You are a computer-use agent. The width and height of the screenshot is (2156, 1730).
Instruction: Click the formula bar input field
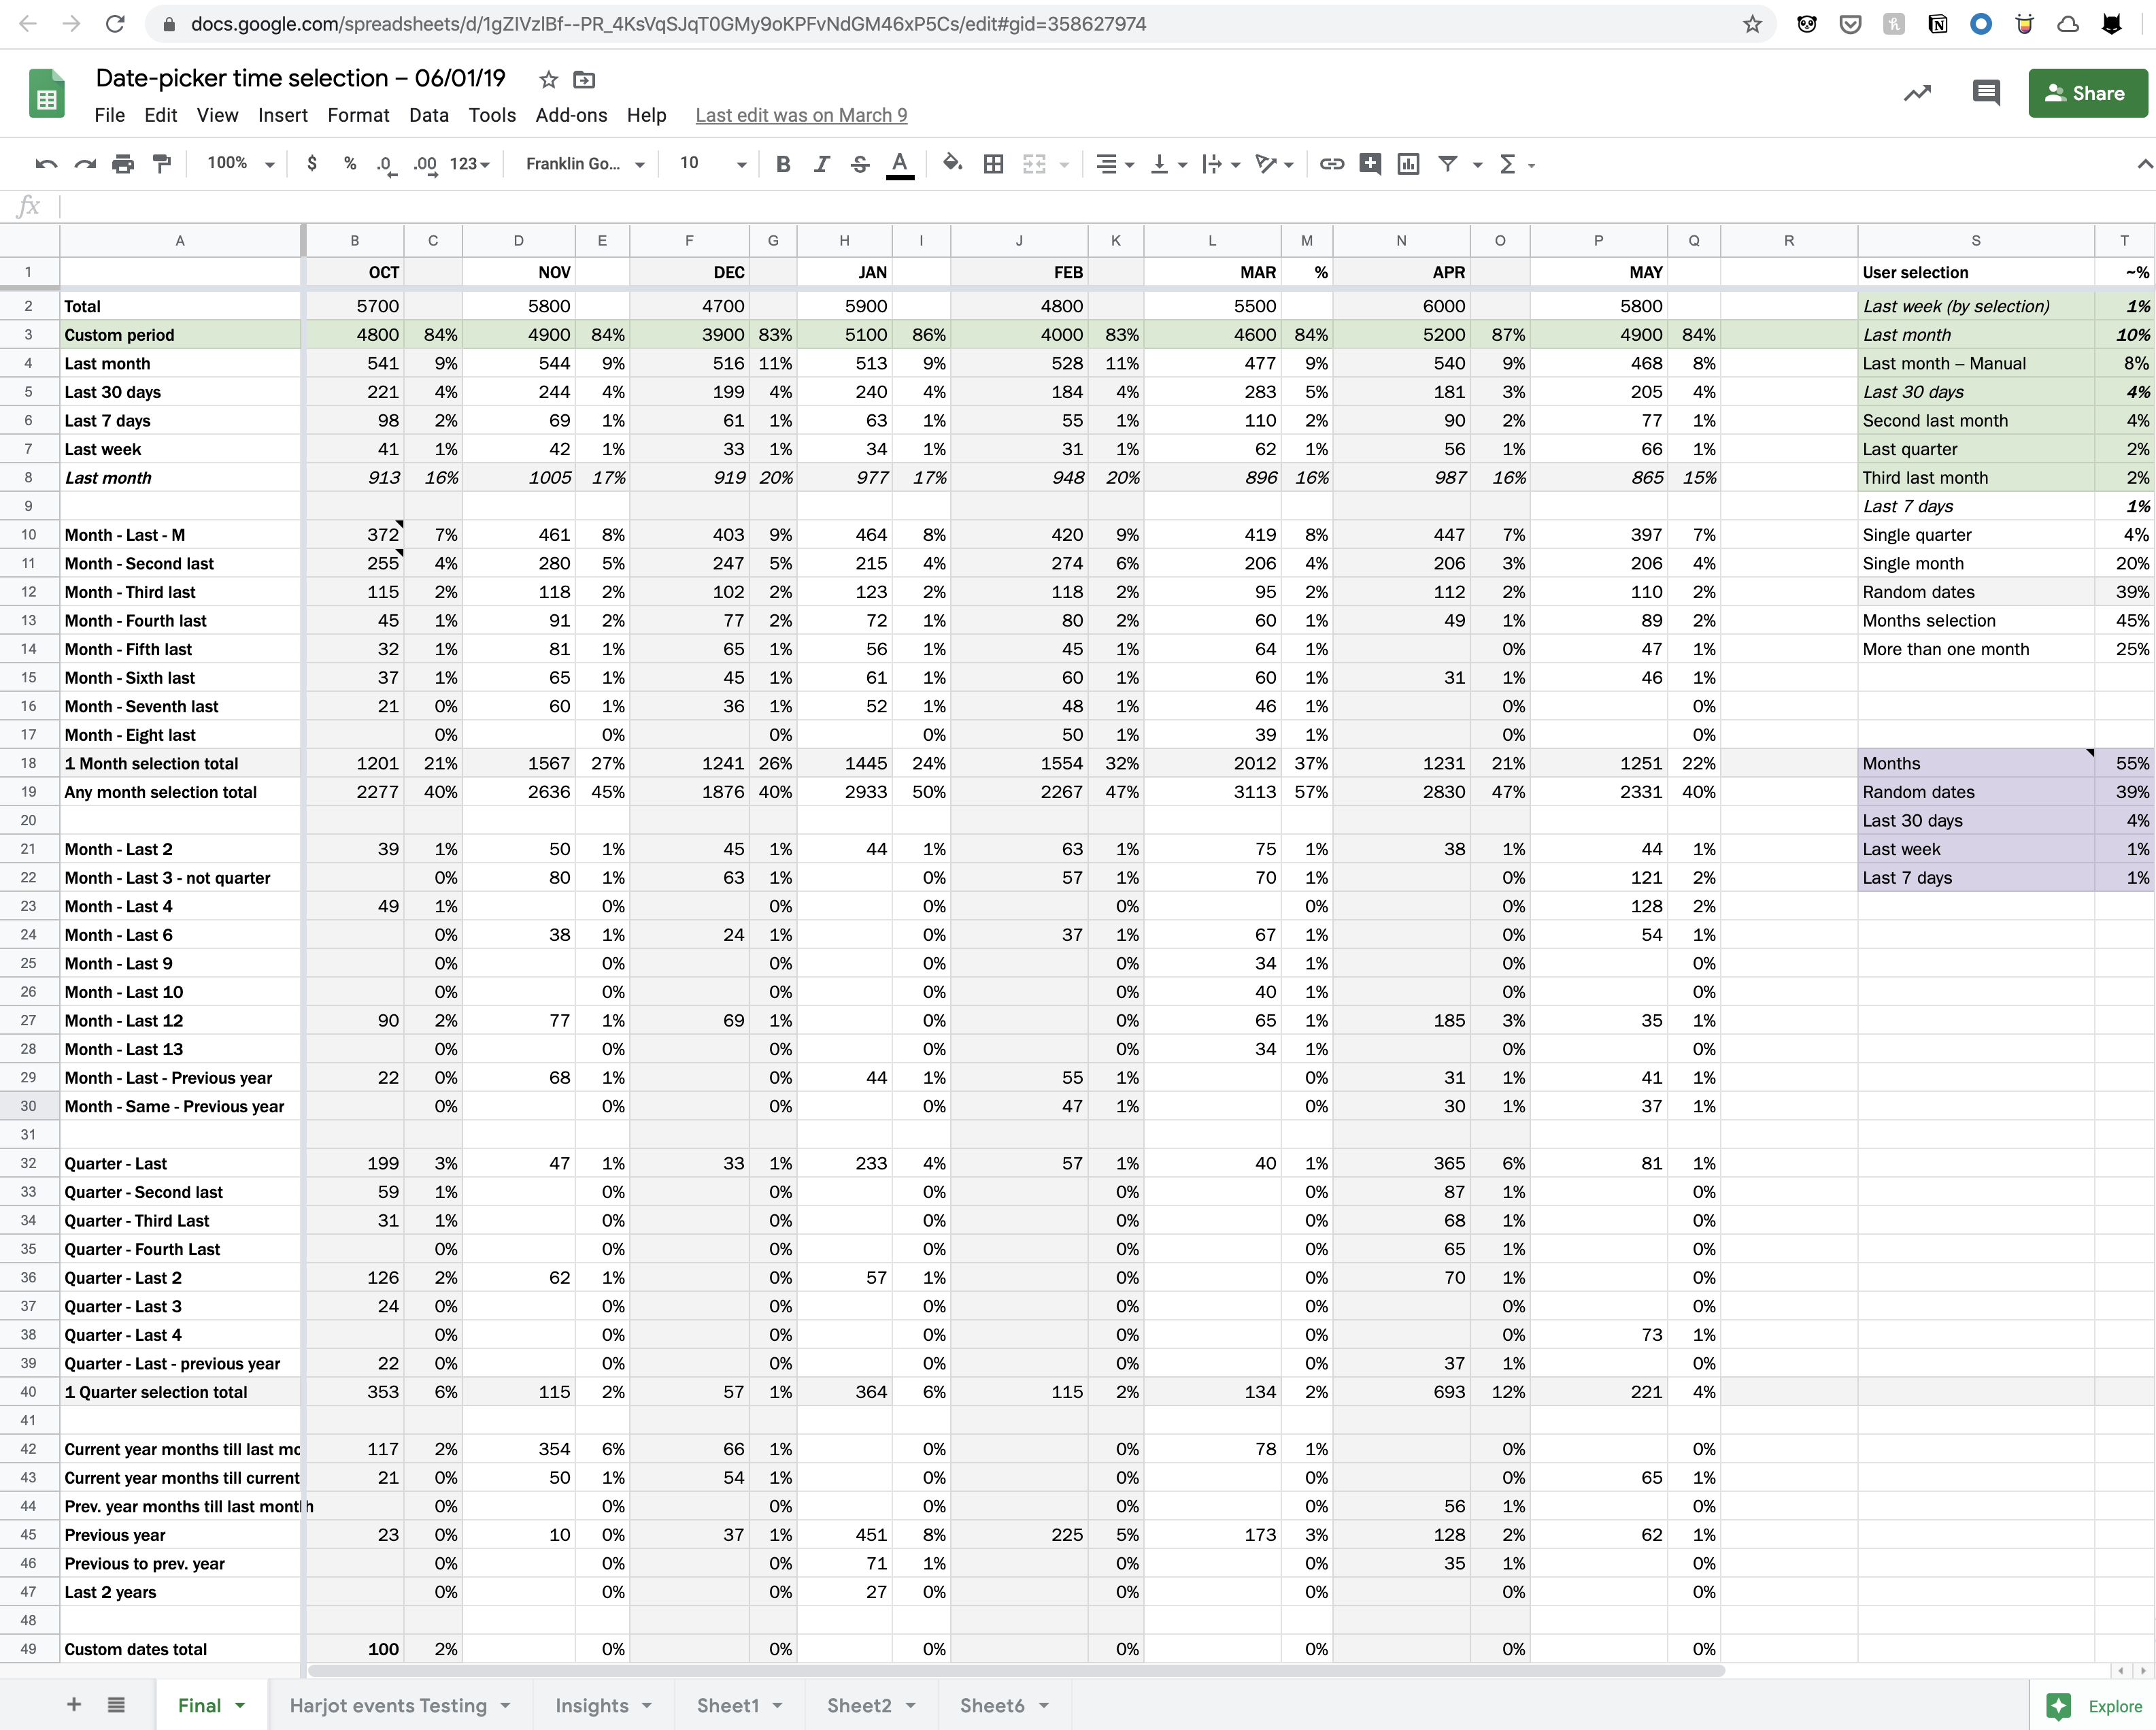point(1000,207)
